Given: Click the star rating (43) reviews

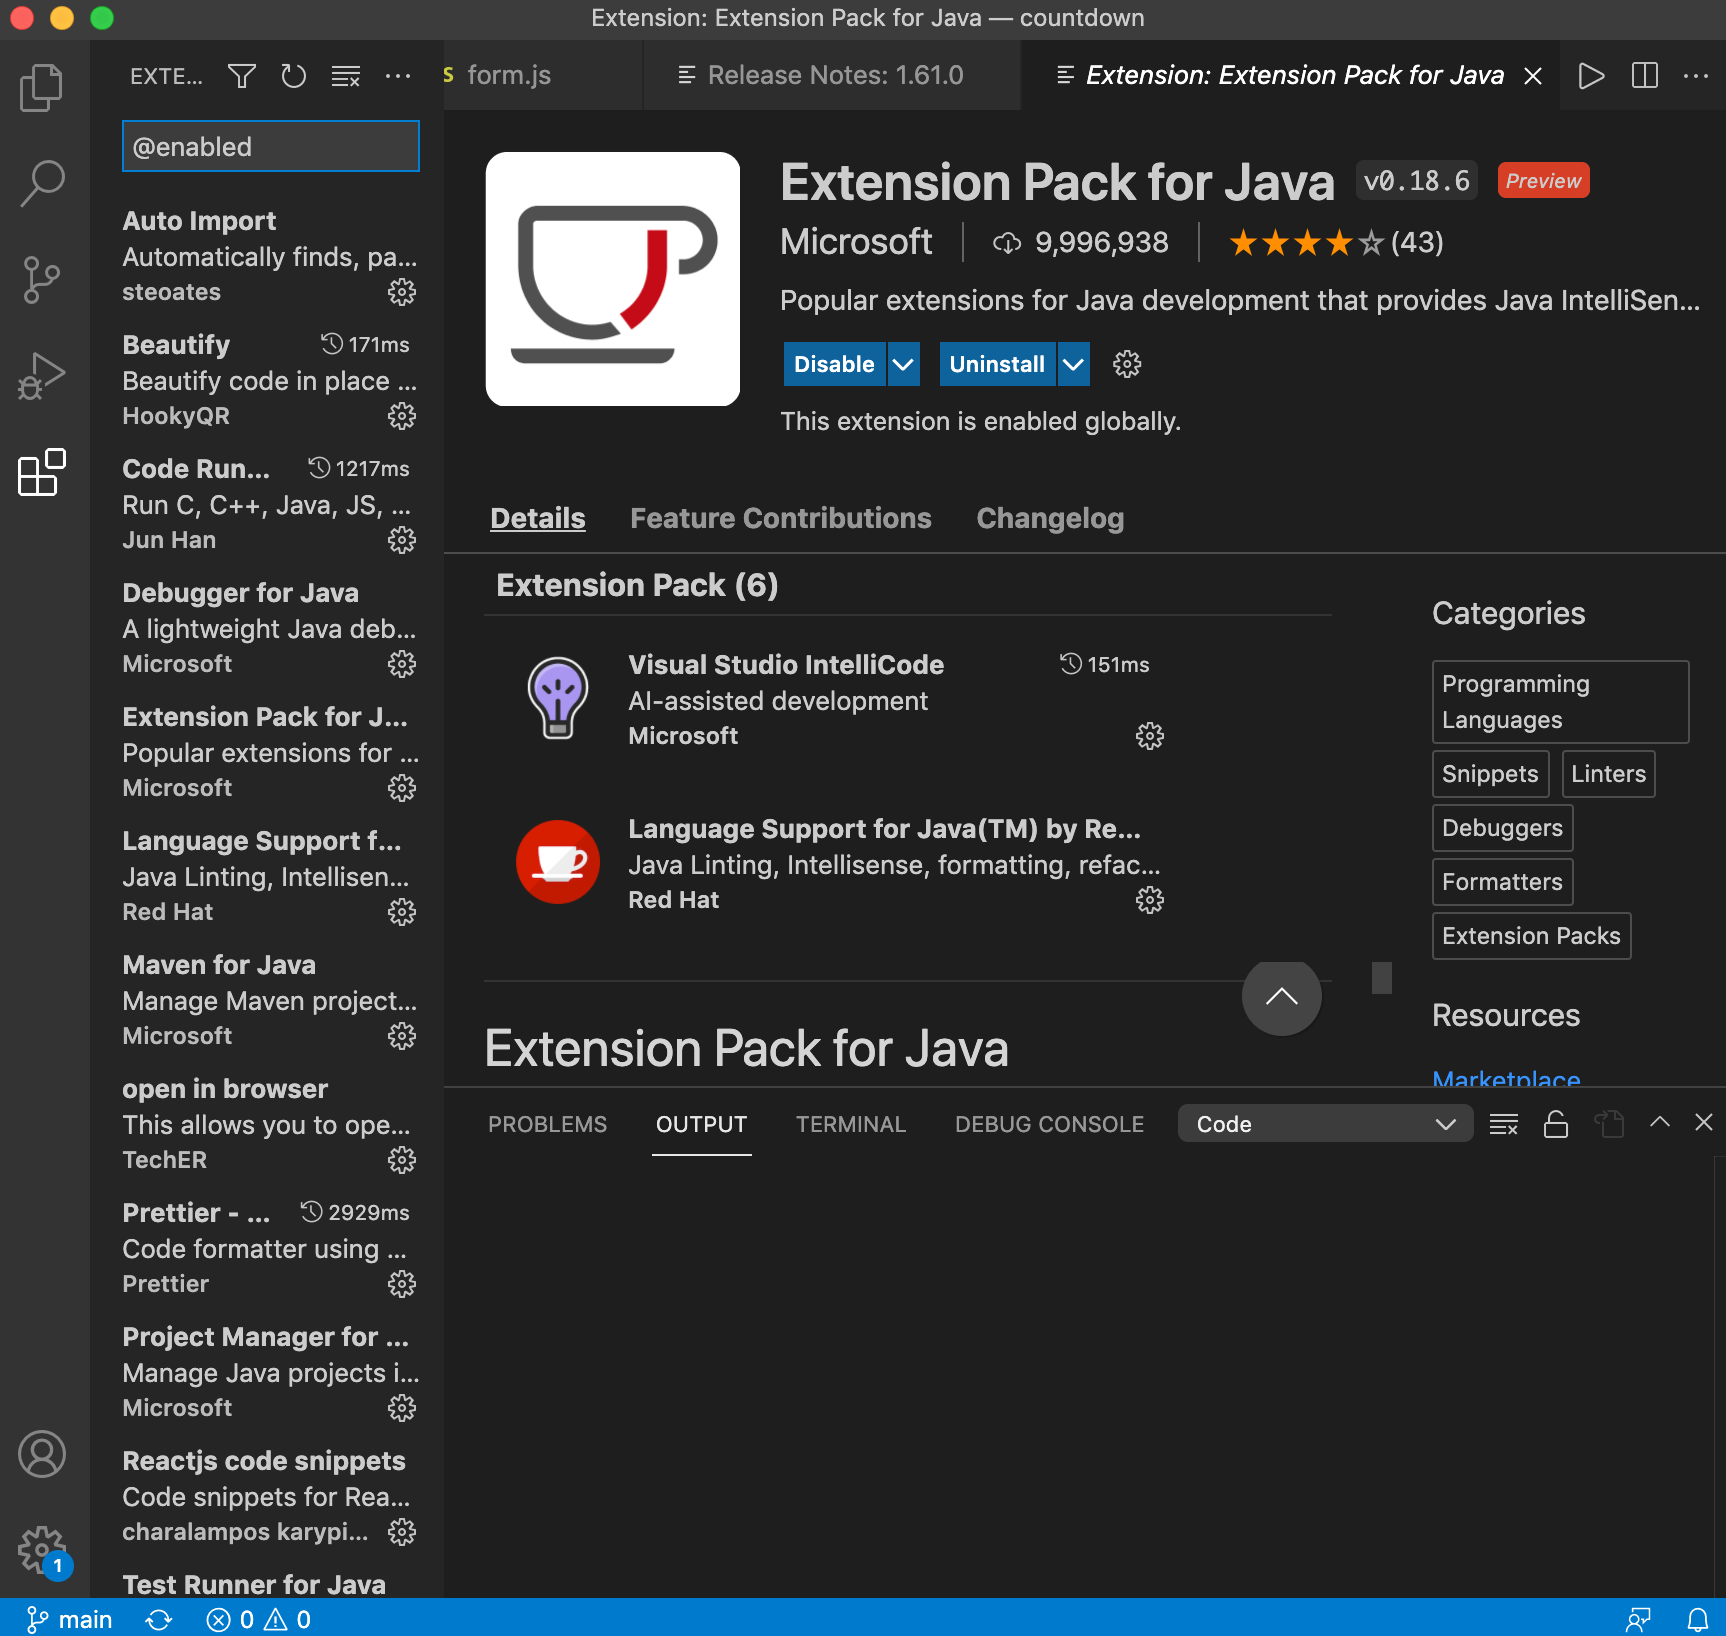Looking at the screenshot, I should click(1335, 242).
